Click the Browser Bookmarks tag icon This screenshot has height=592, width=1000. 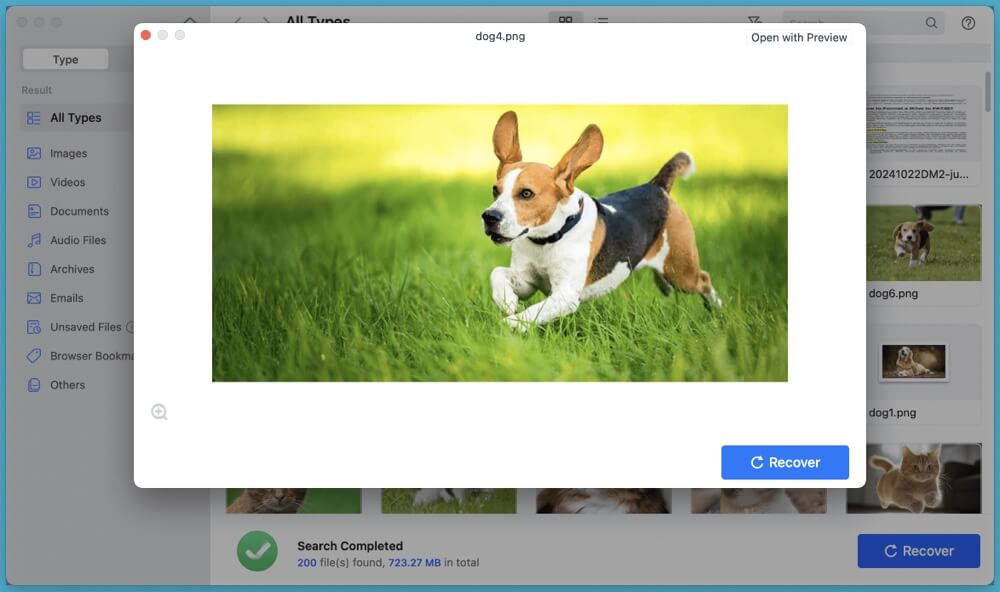pos(34,356)
